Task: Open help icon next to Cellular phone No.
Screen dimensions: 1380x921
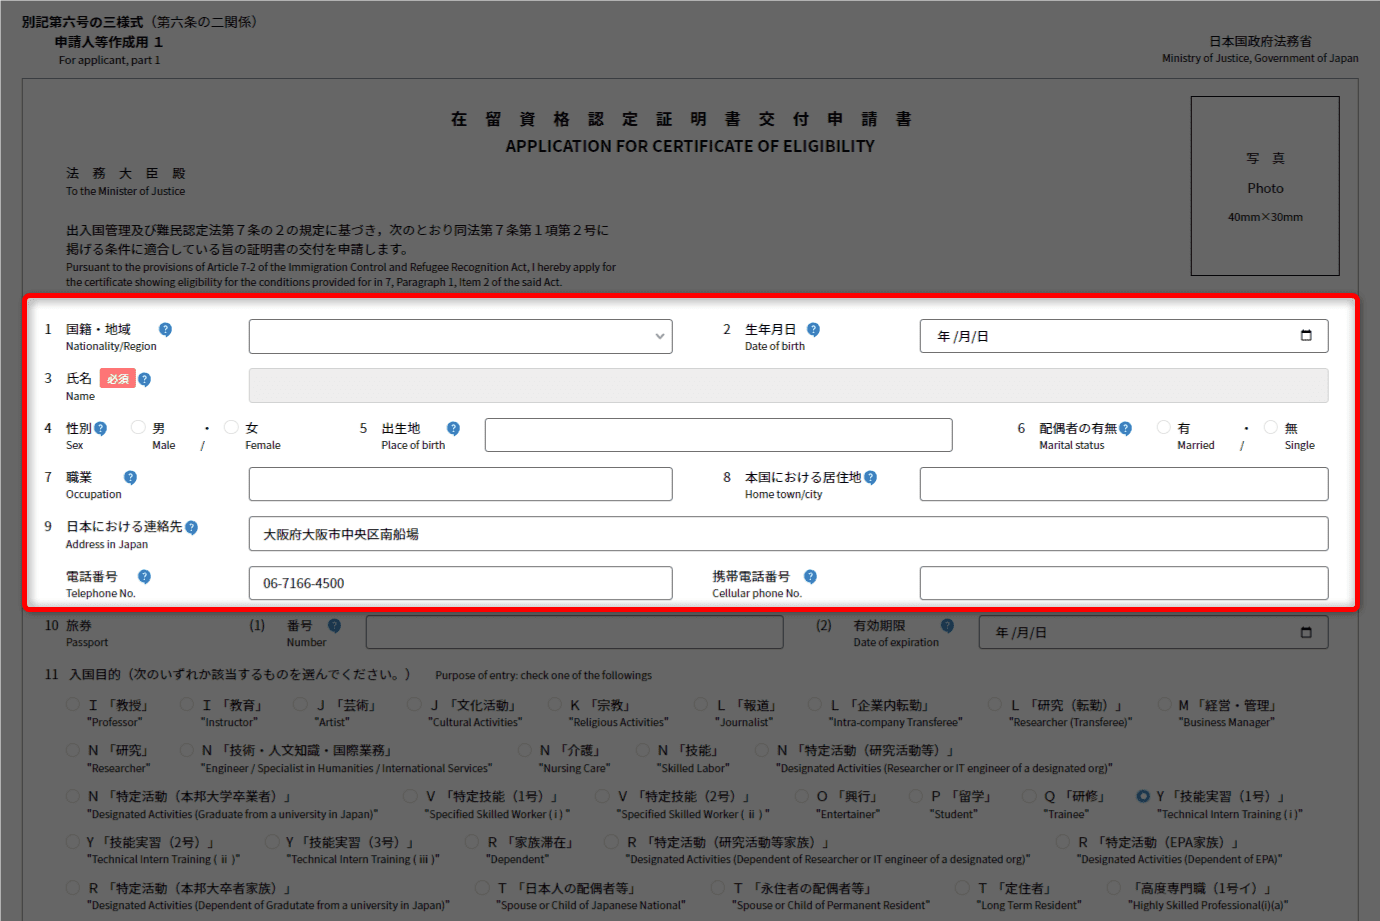Action: (x=810, y=577)
